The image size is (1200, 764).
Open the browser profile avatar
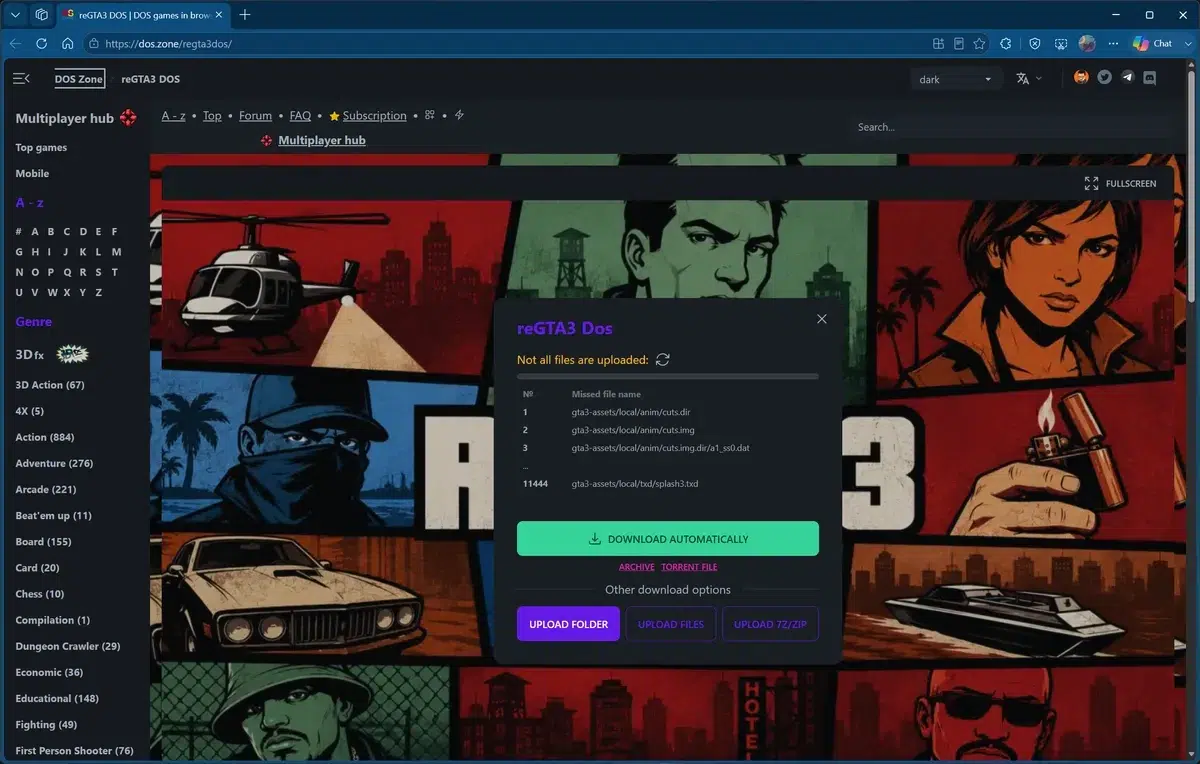(1087, 43)
